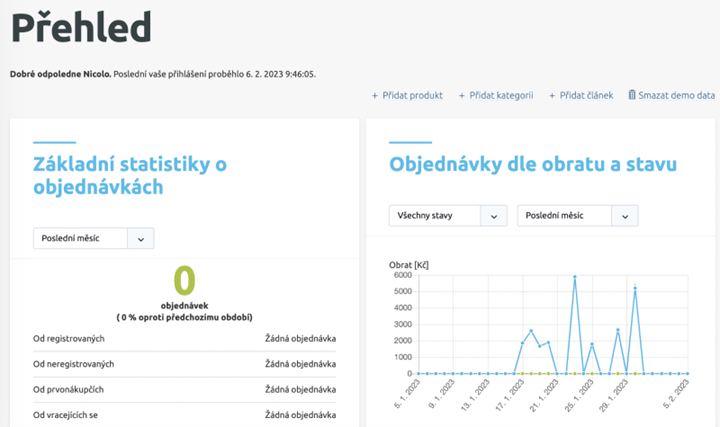This screenshot has width=720, height=427.
Task: Click the Přidat kategorii link
Action: 496,96
